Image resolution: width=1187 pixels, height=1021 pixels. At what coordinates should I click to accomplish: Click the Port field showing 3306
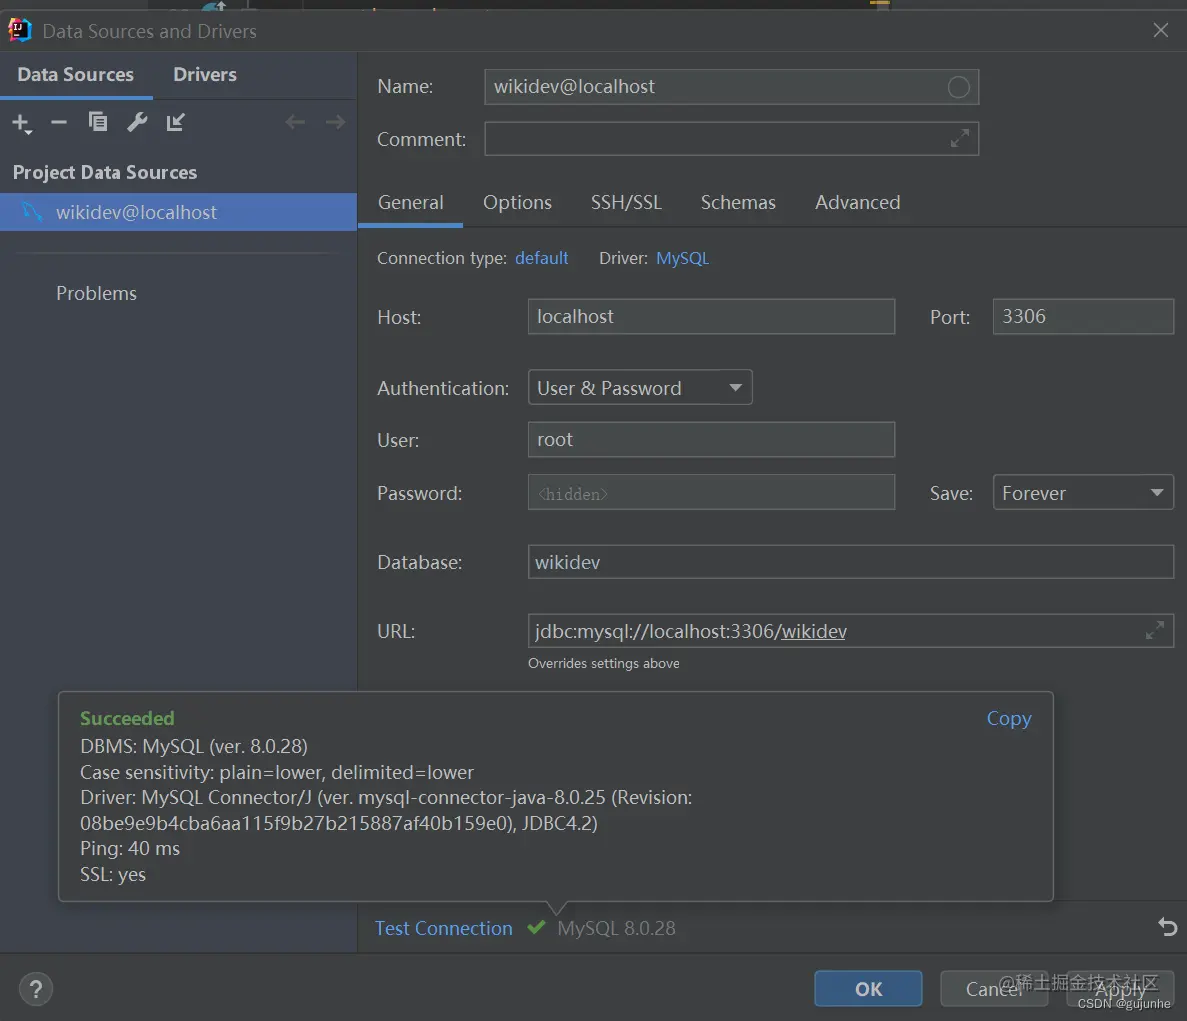point(1083,316)
